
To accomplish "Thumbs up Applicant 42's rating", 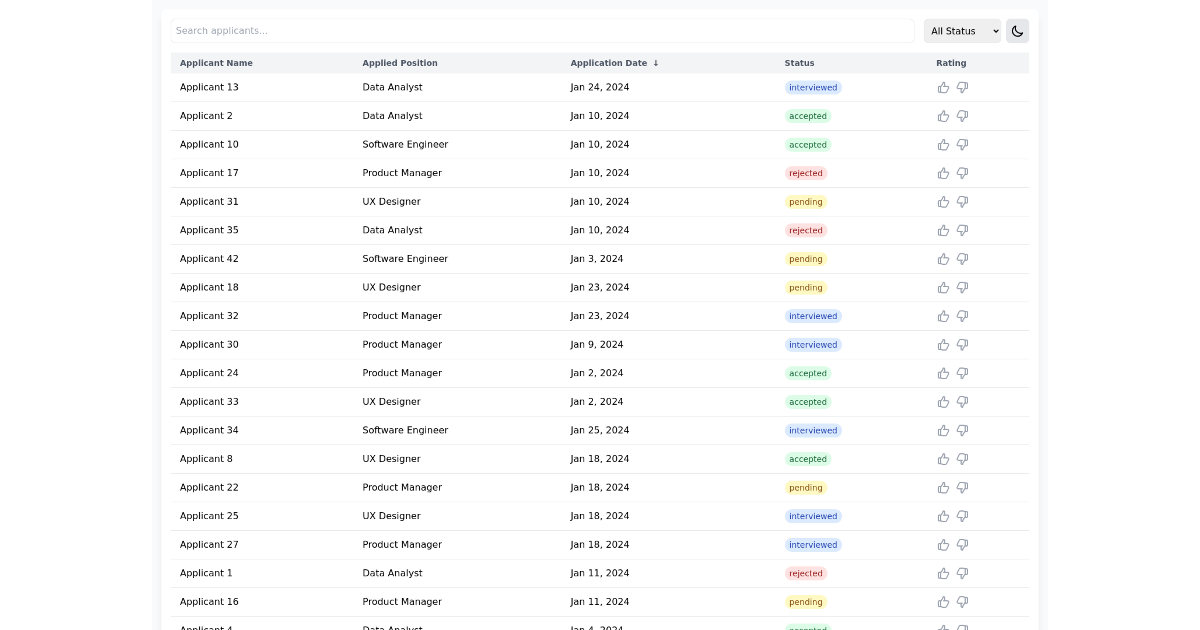I will 943,259.
